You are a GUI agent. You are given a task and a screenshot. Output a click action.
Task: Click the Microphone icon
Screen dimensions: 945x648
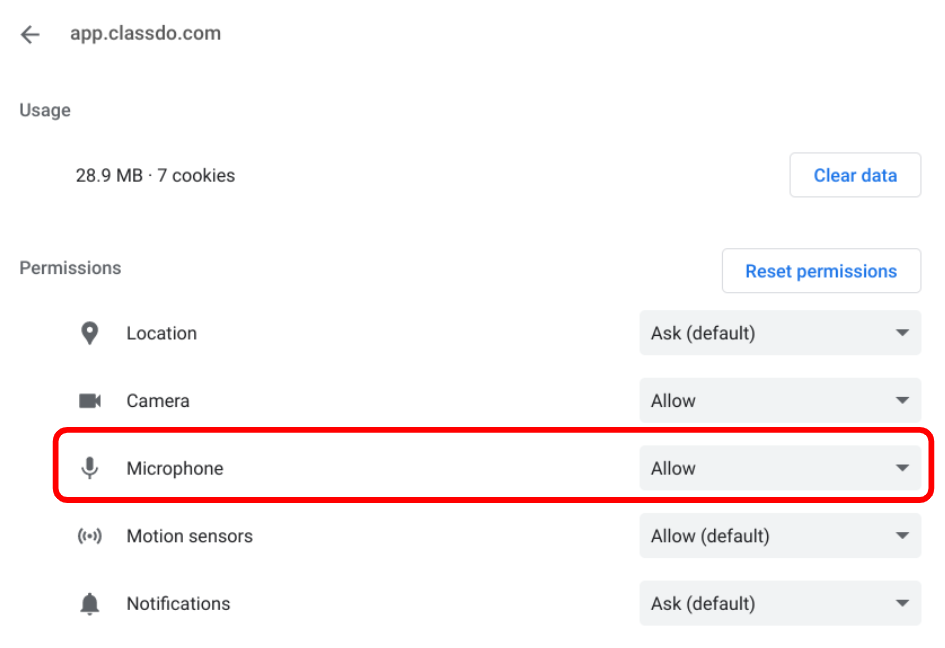tap(90, 468)
